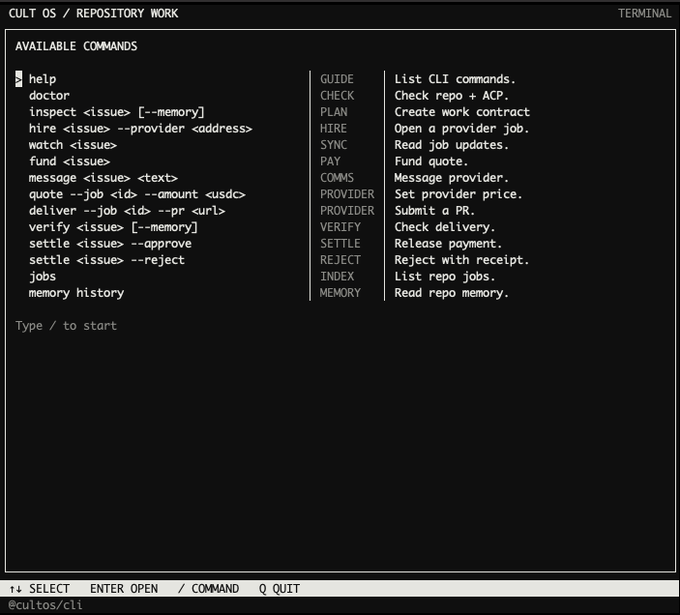Click the 'List repo jobs.' description
Image resolution: width=680 pixels, height=615 pixels.
pyautogui.click(x=445, y=277)
